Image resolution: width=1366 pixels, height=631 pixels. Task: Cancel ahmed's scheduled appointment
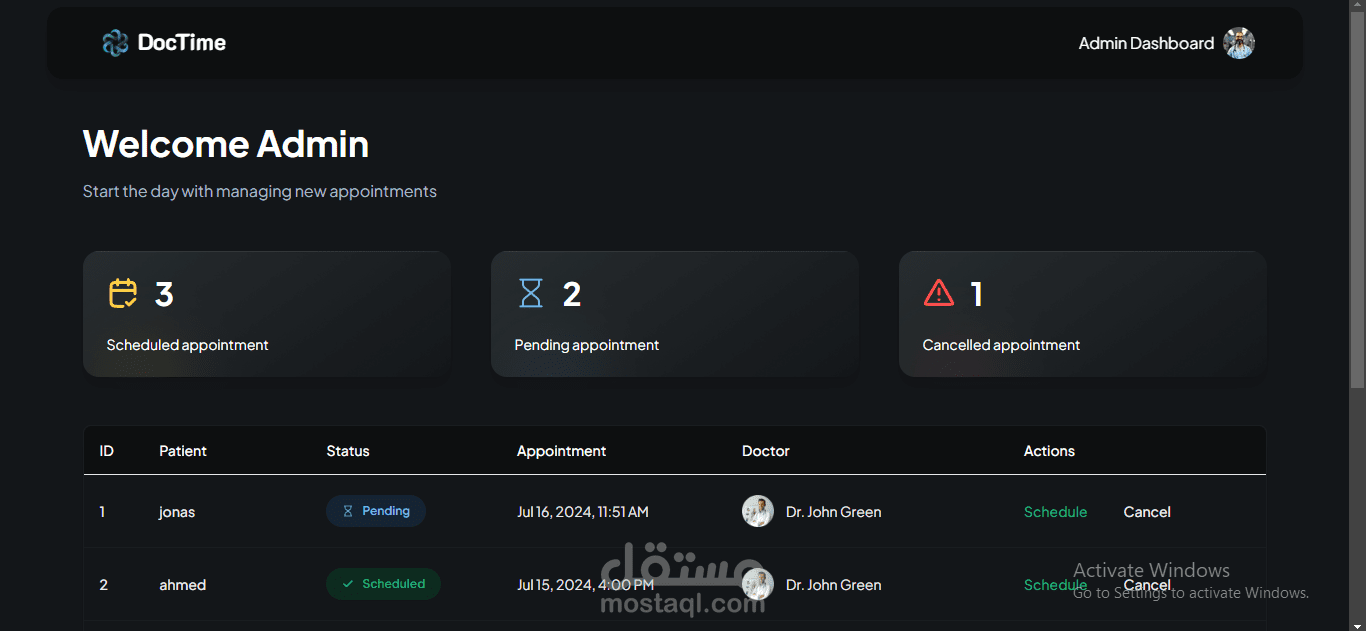[1147, 584]
